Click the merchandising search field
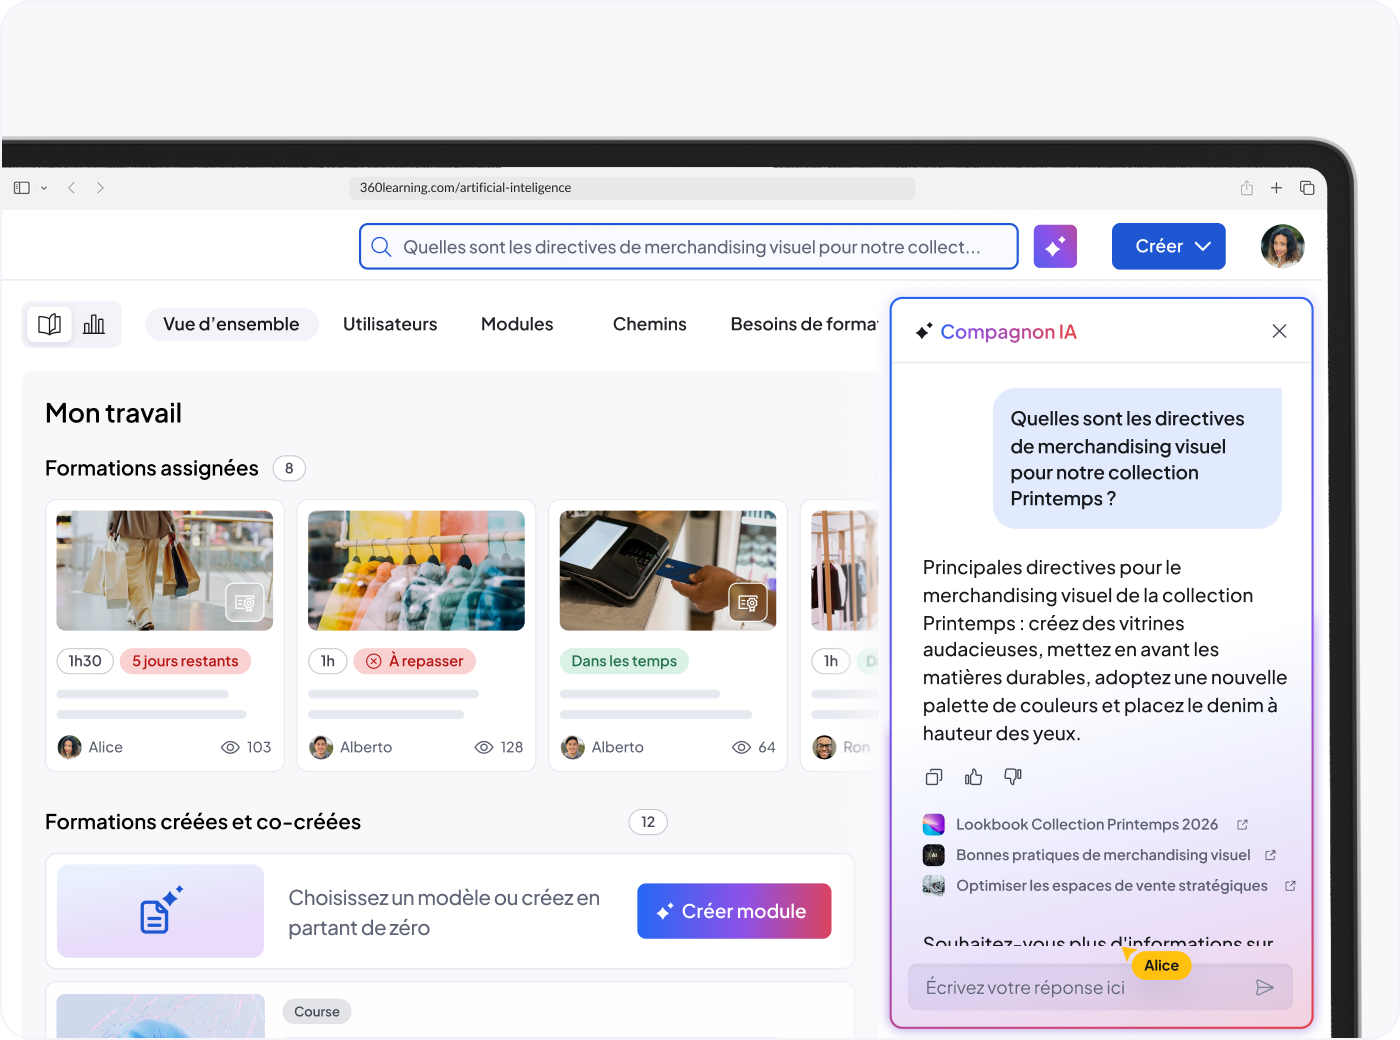Image resolution: width=1400 pixels, height=1040 pixels. pos(689,247)
